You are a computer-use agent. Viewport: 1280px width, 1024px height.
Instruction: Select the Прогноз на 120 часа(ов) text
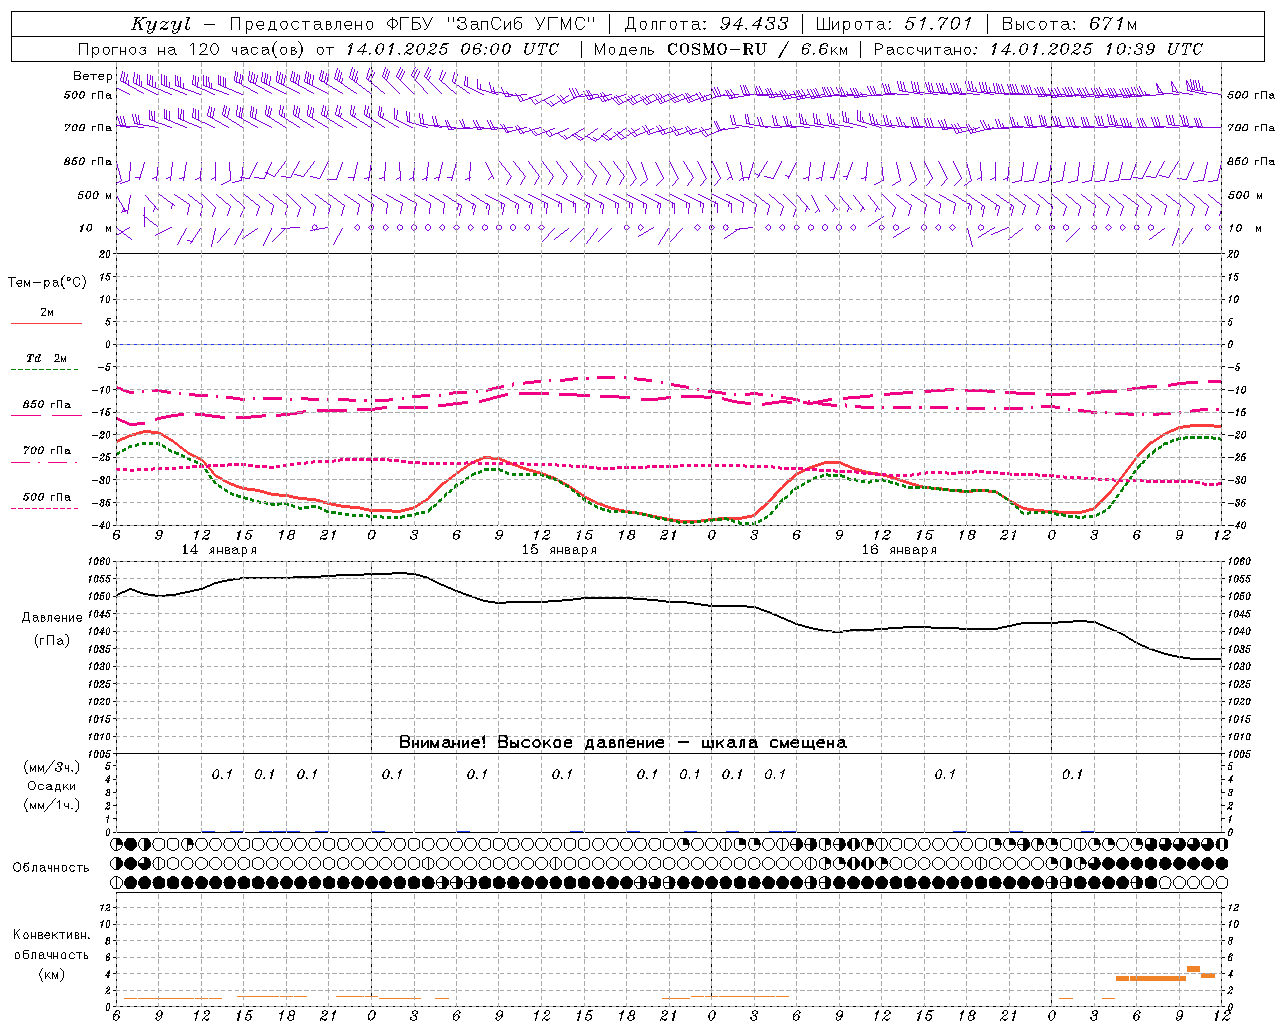coord(193,49)
